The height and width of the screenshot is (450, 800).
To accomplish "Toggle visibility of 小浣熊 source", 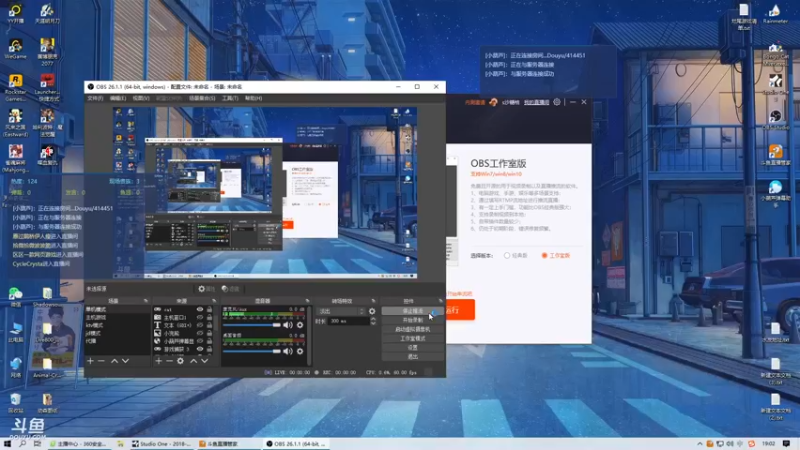I will coord(199,333).
